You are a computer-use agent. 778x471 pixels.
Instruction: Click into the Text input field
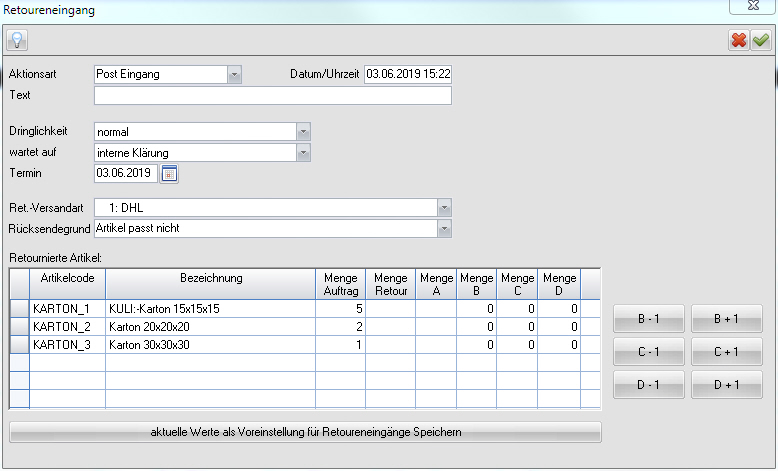point(272,96)
